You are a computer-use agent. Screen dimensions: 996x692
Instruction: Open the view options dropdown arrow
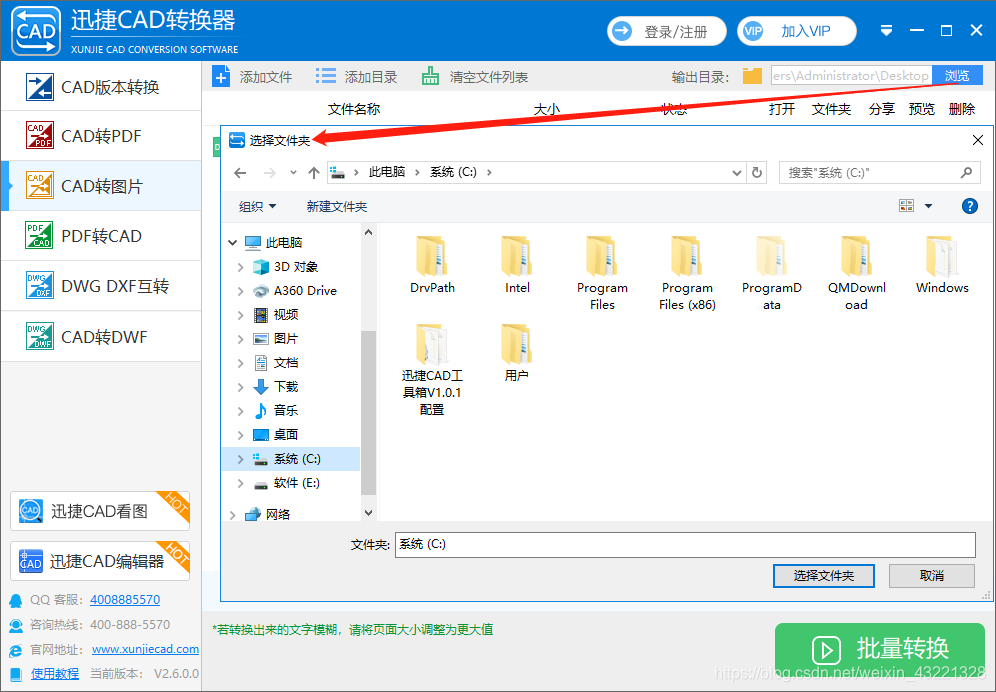[928, 206]
